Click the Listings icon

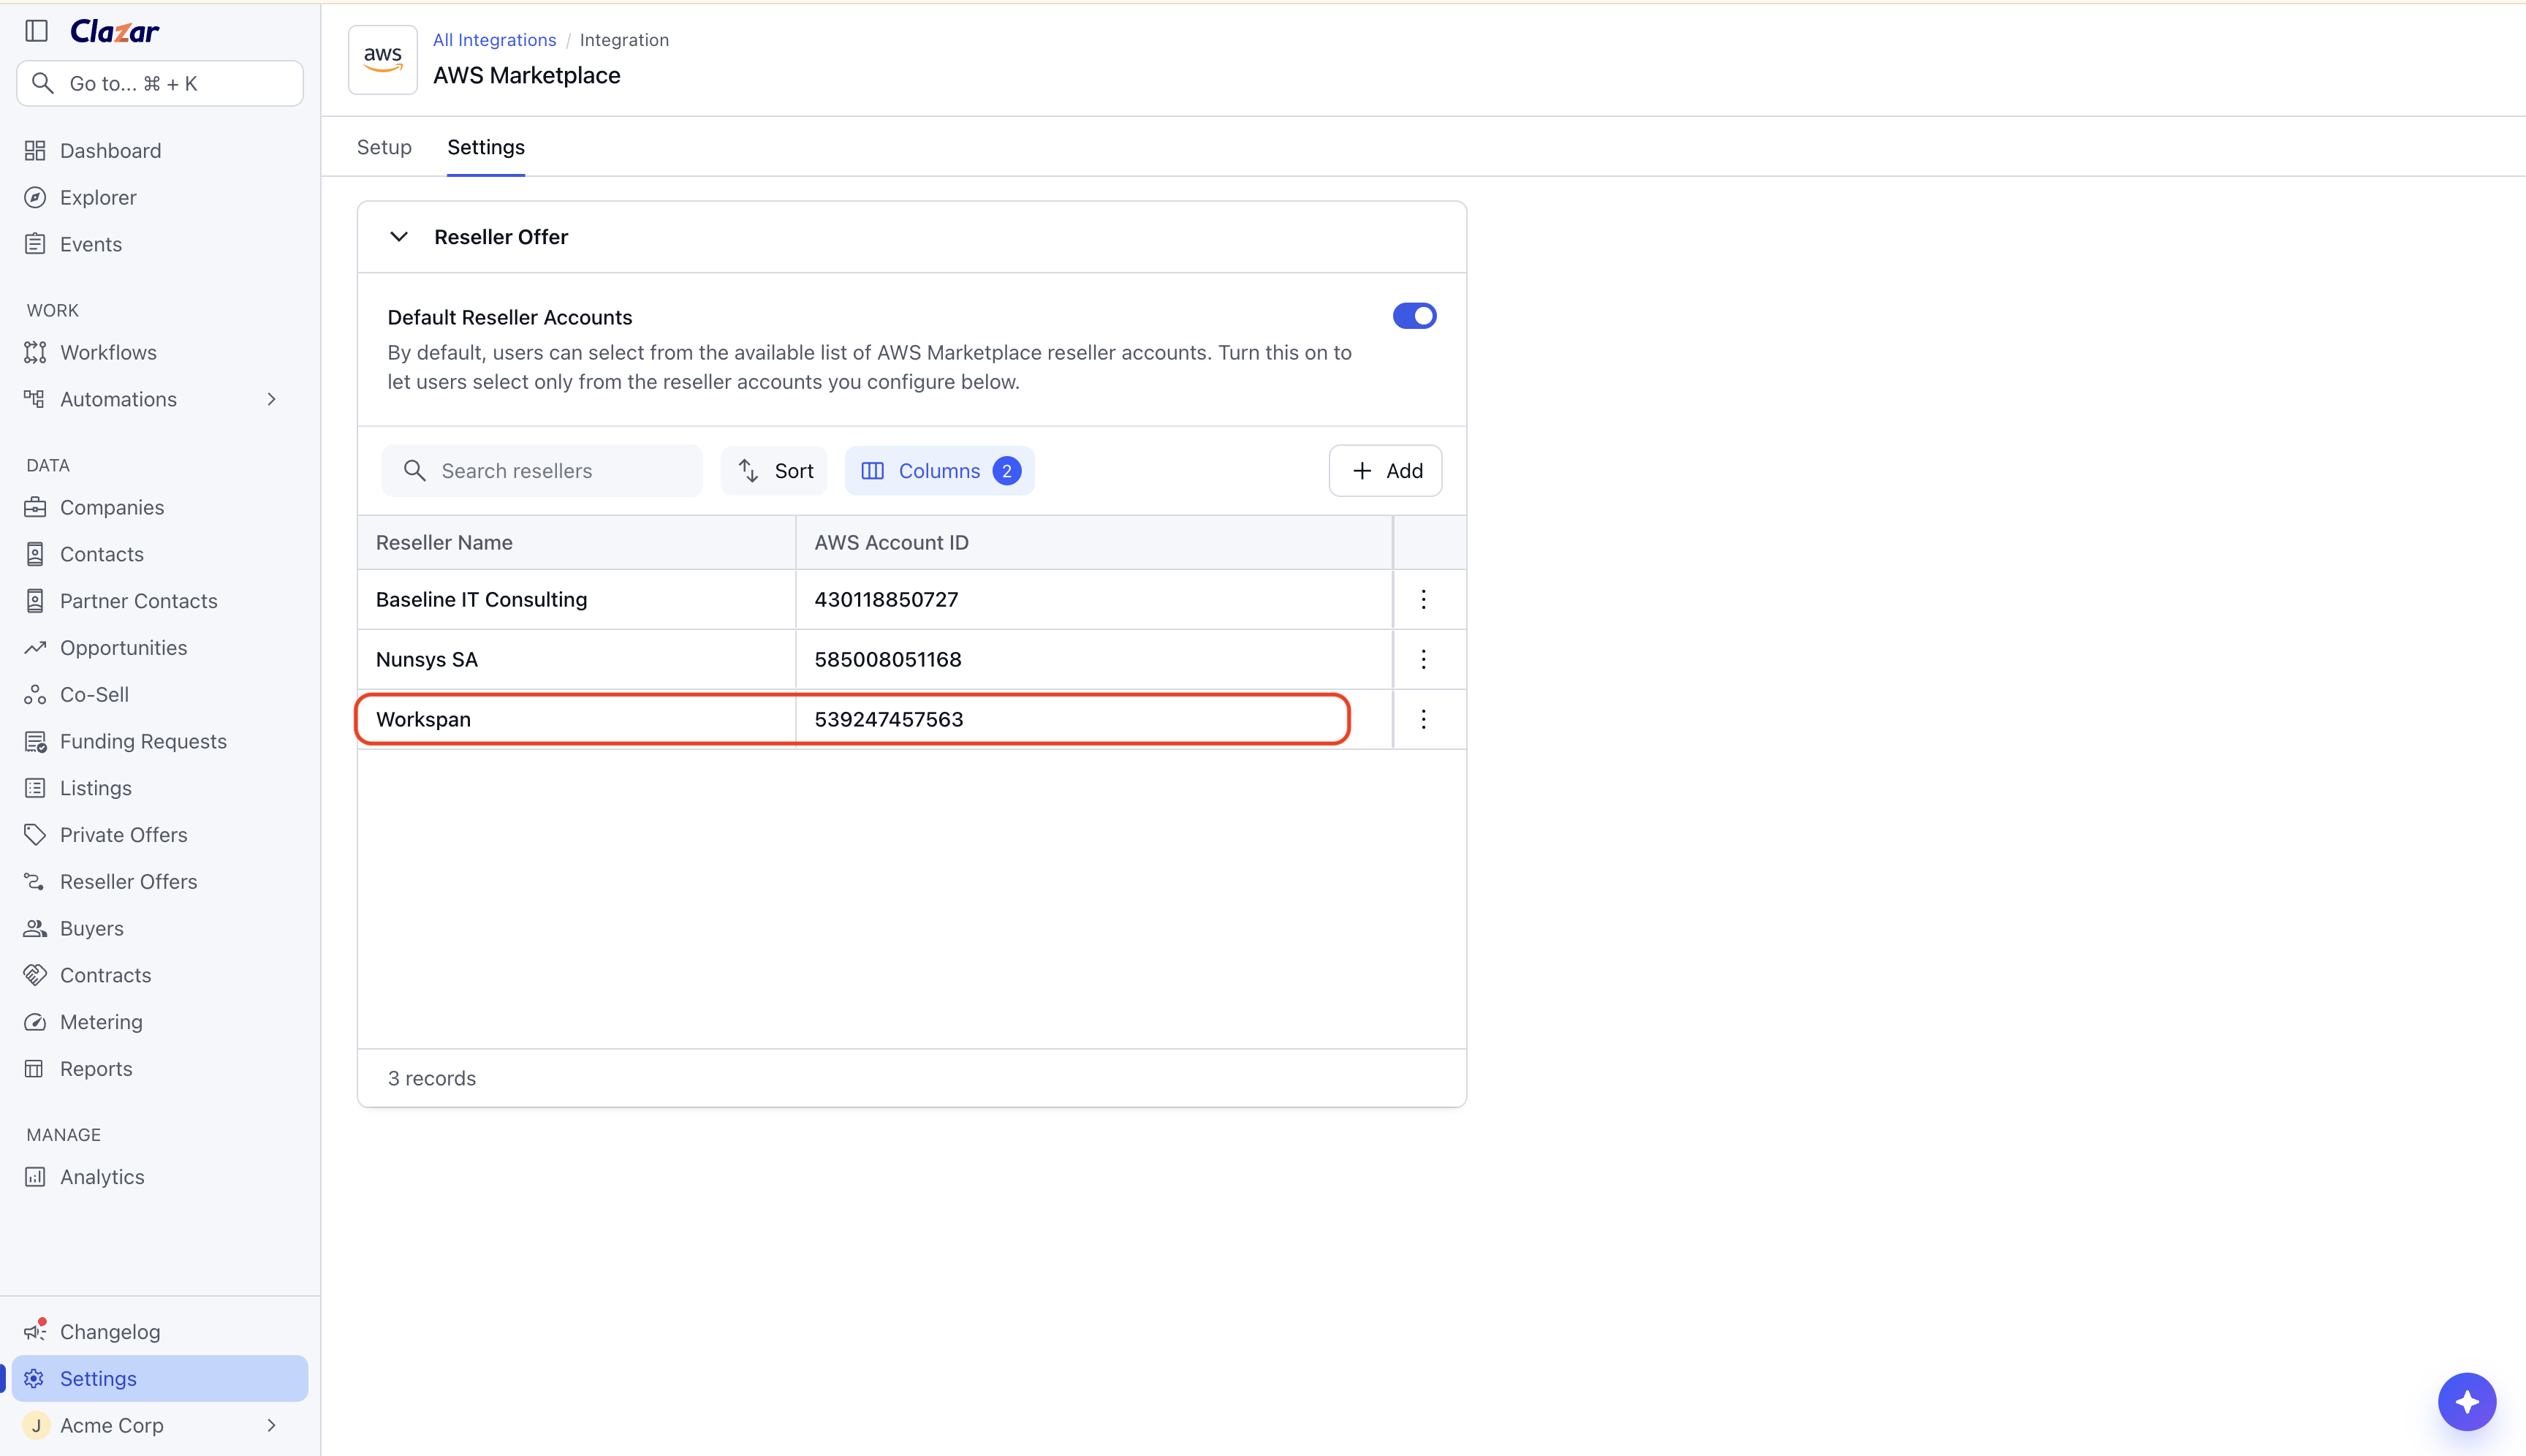35,788
